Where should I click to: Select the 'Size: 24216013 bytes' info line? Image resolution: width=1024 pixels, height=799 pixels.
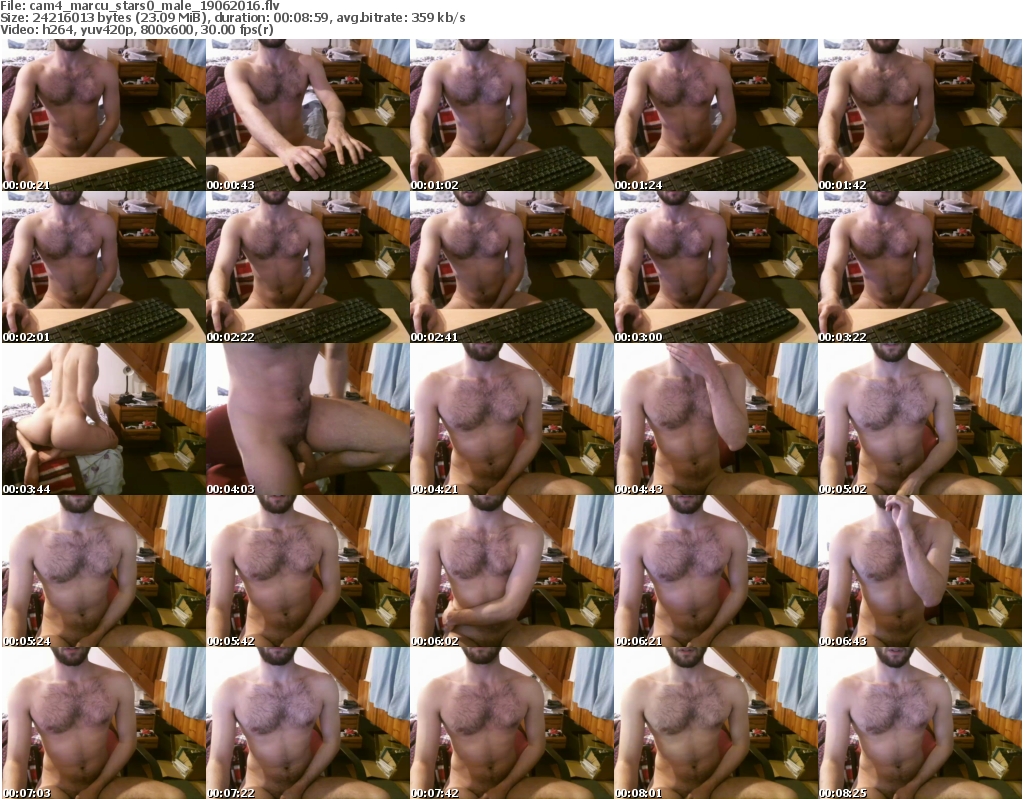[x=232, y=18]
